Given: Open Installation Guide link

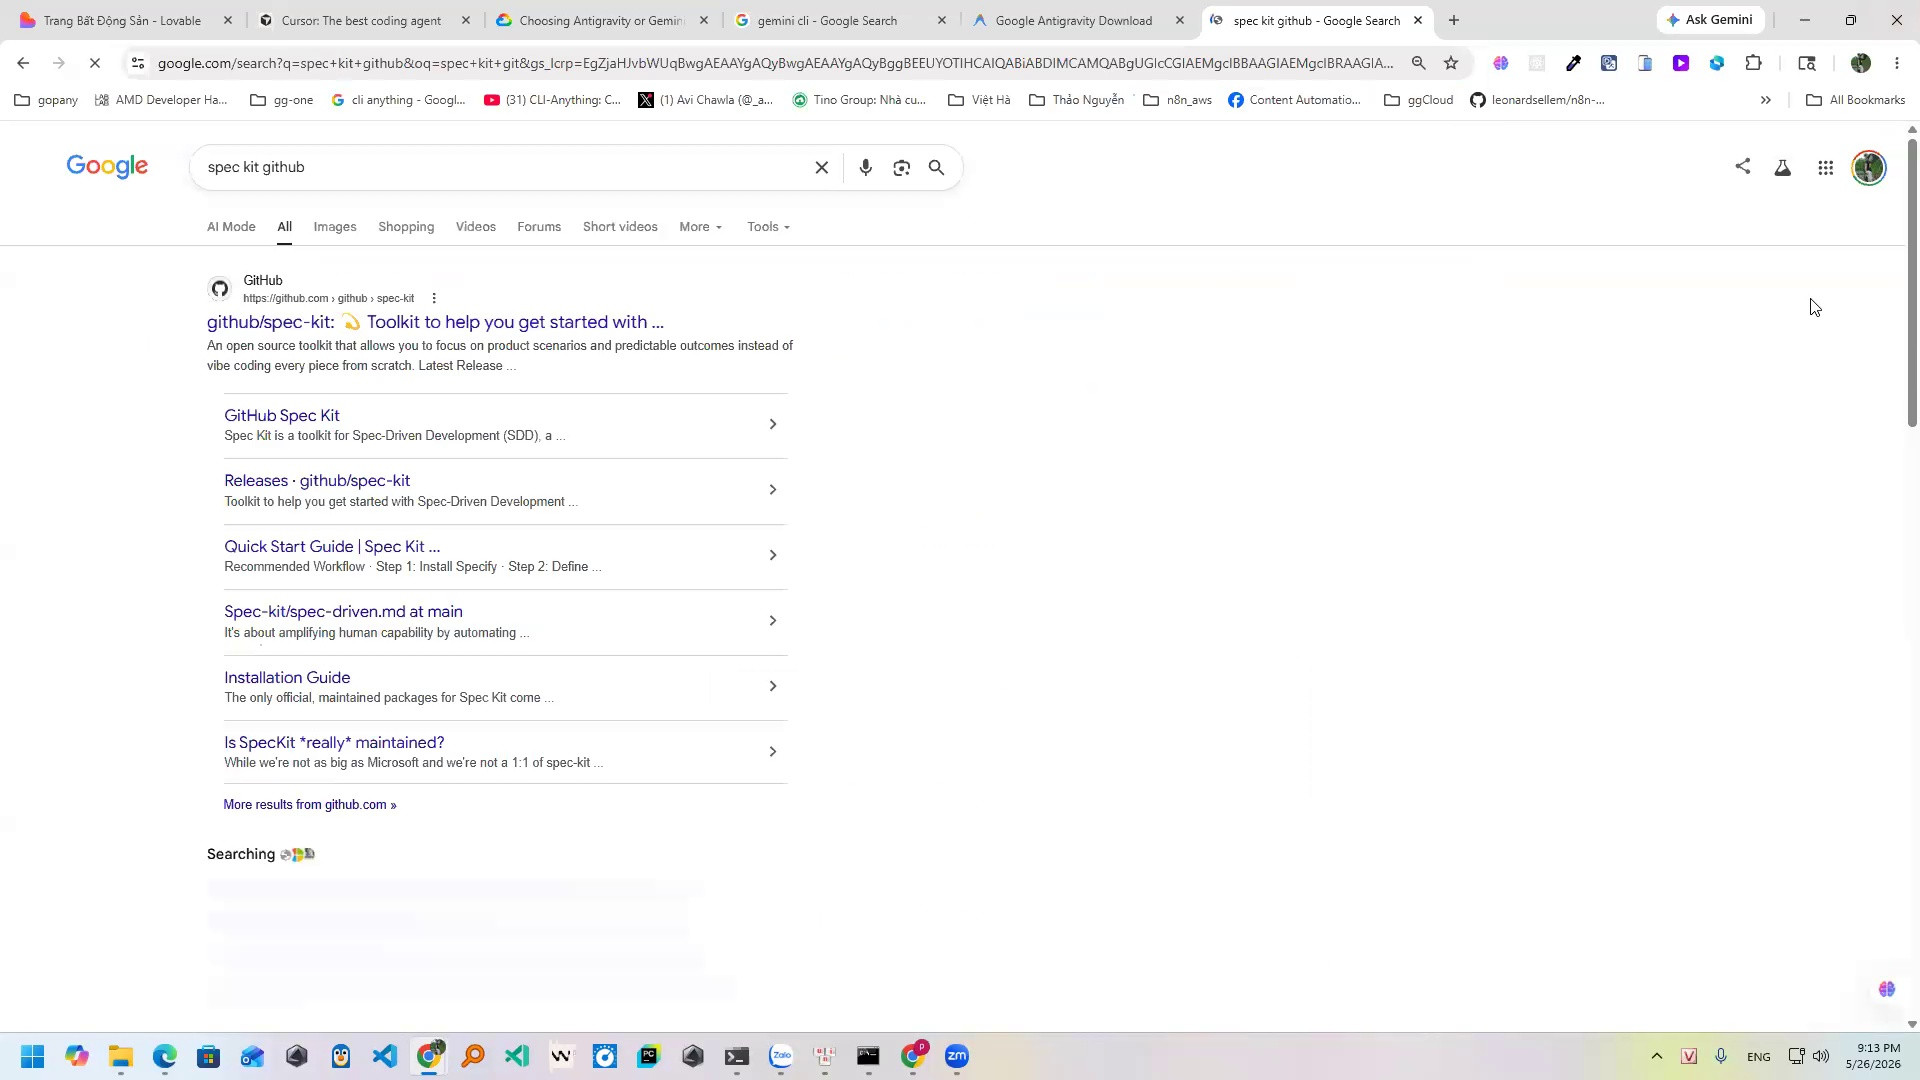Looking at the screenshot, I should (287, 678).
